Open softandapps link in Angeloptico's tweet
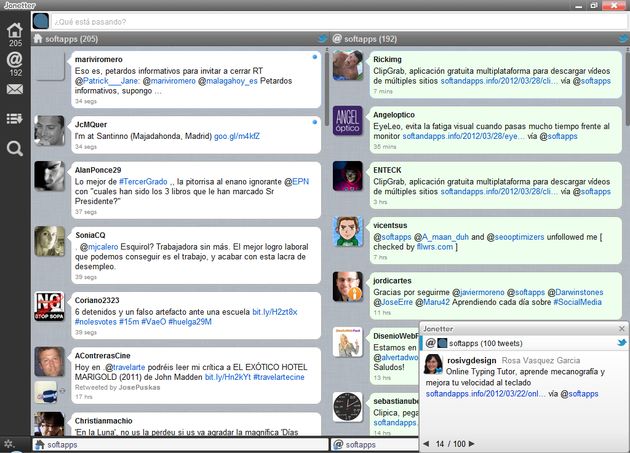This screenshot has width=630, height=453. click(464, 136)
